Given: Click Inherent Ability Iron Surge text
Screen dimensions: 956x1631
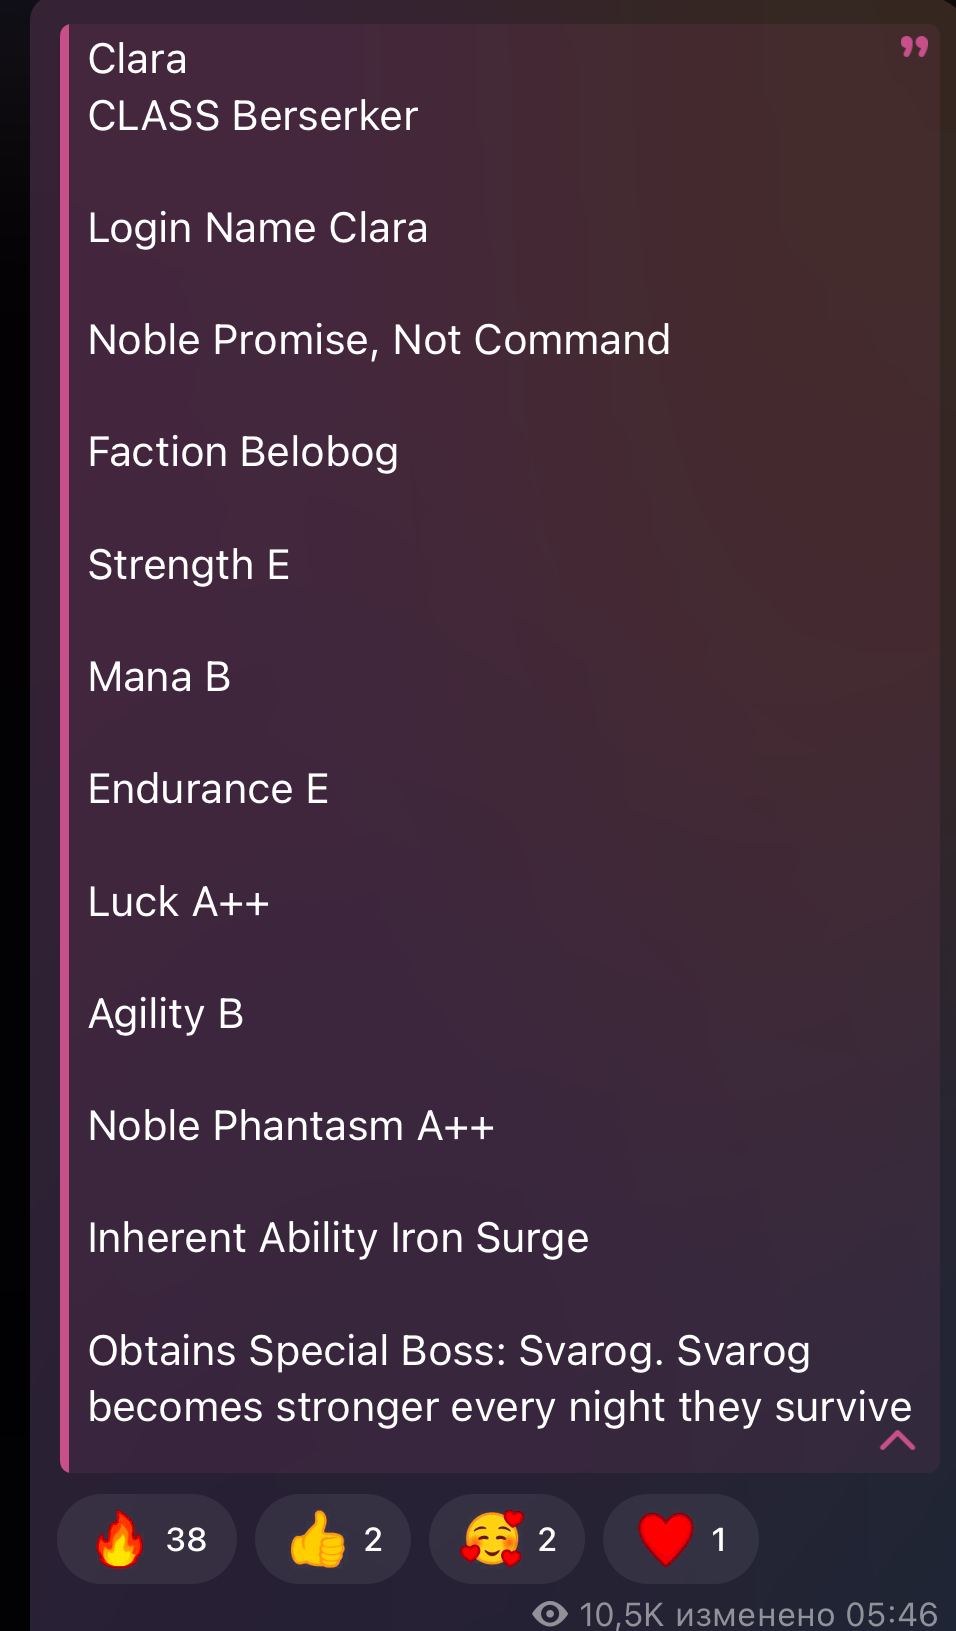Looking at the screenshot, I should pos(338,1239).
